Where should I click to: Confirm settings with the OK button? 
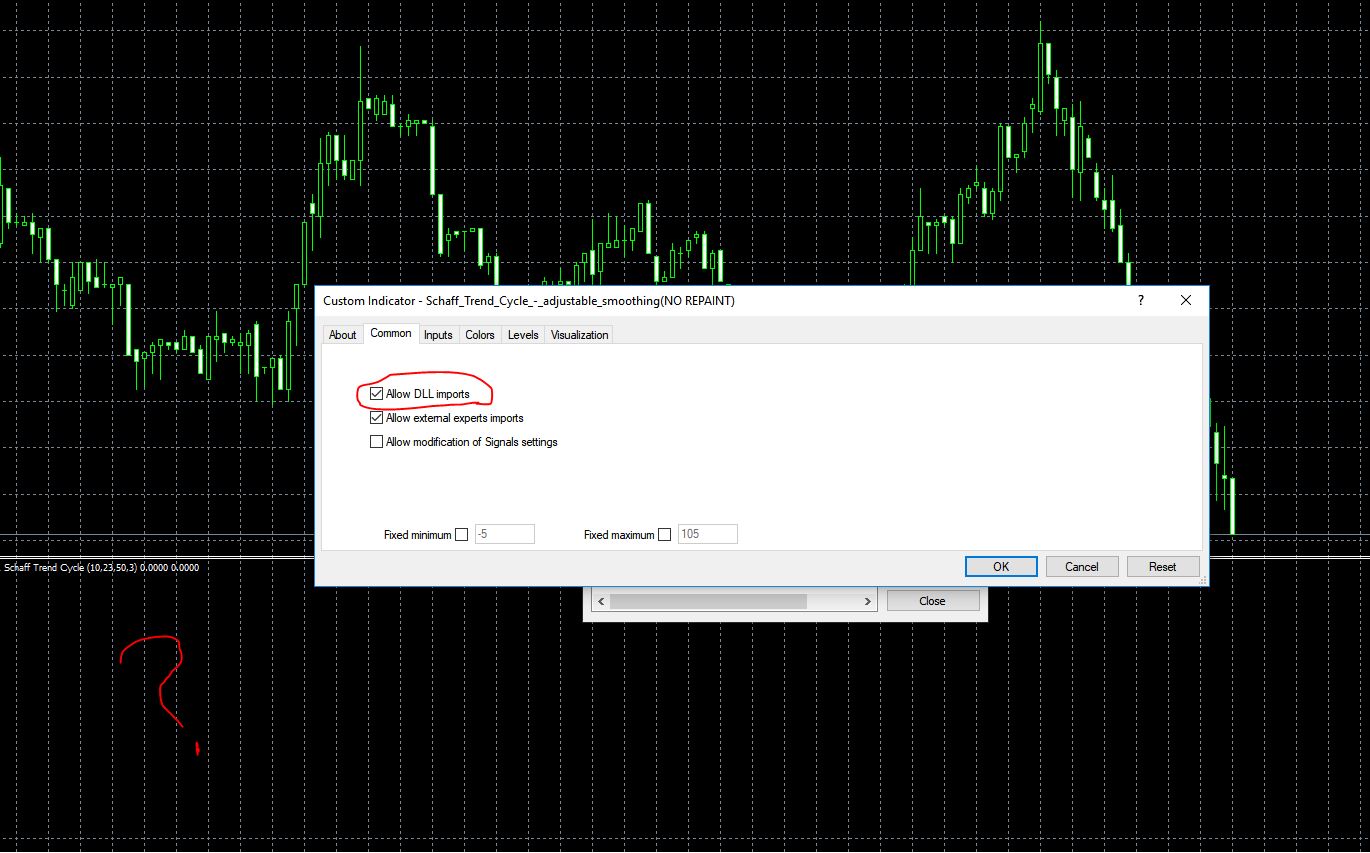click(x=1000, y=566)
